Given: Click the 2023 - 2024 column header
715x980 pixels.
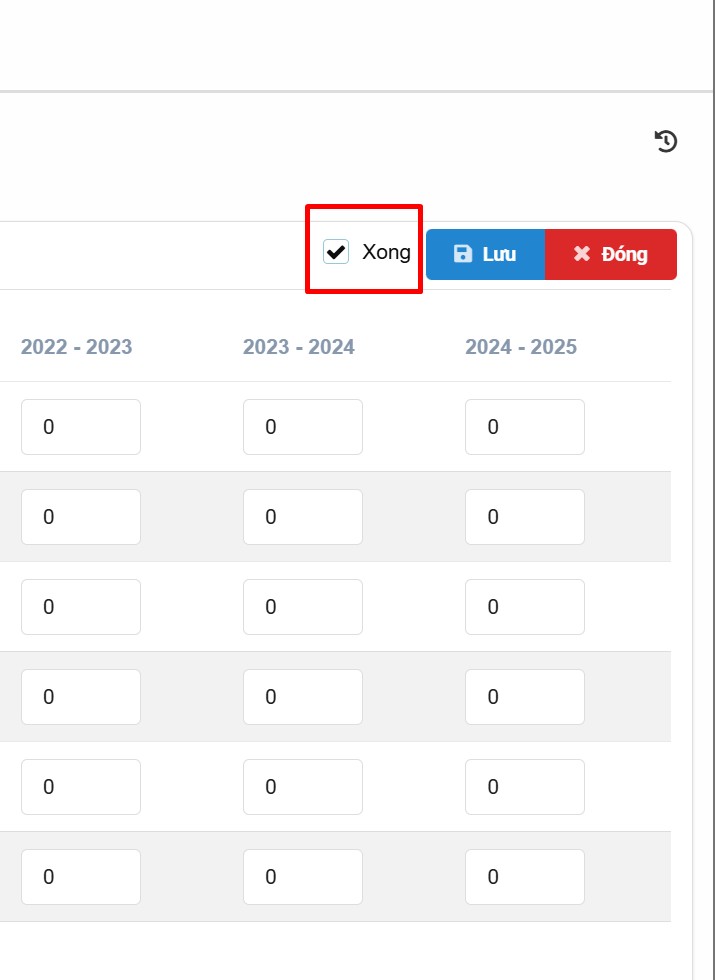Looking at the screenshot, I should [298, 347].
